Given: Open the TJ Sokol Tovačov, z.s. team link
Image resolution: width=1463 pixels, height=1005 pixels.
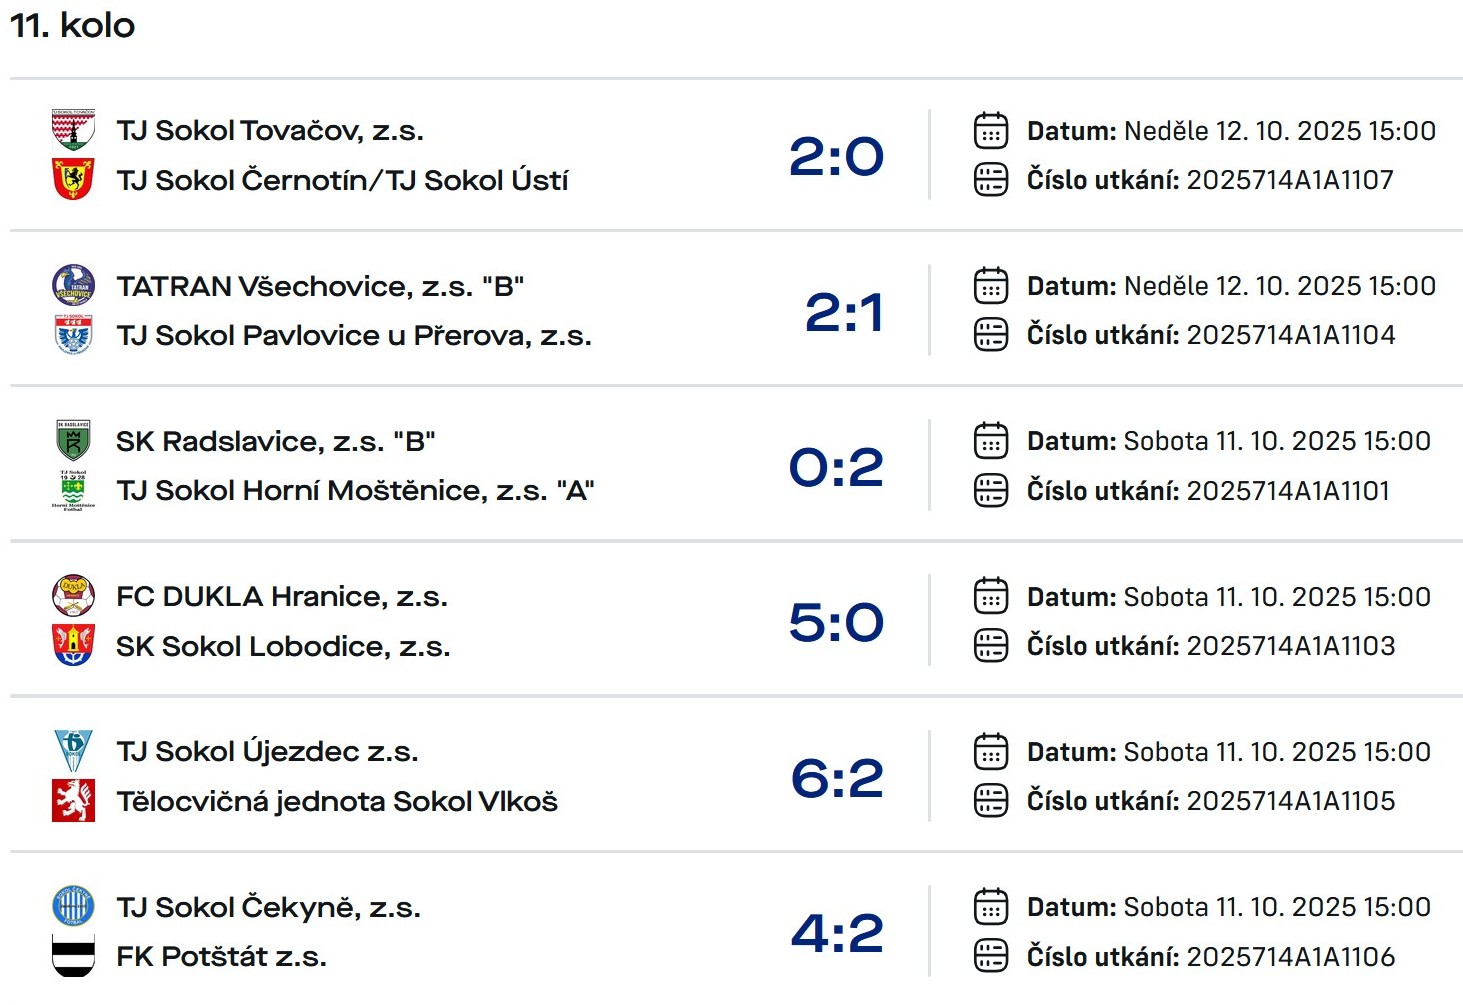Looking at the screenshot, I should [270, 131].
